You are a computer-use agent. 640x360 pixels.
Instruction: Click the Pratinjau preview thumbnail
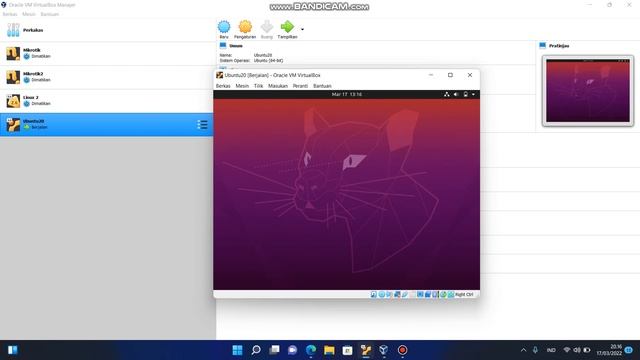(588, 91)
